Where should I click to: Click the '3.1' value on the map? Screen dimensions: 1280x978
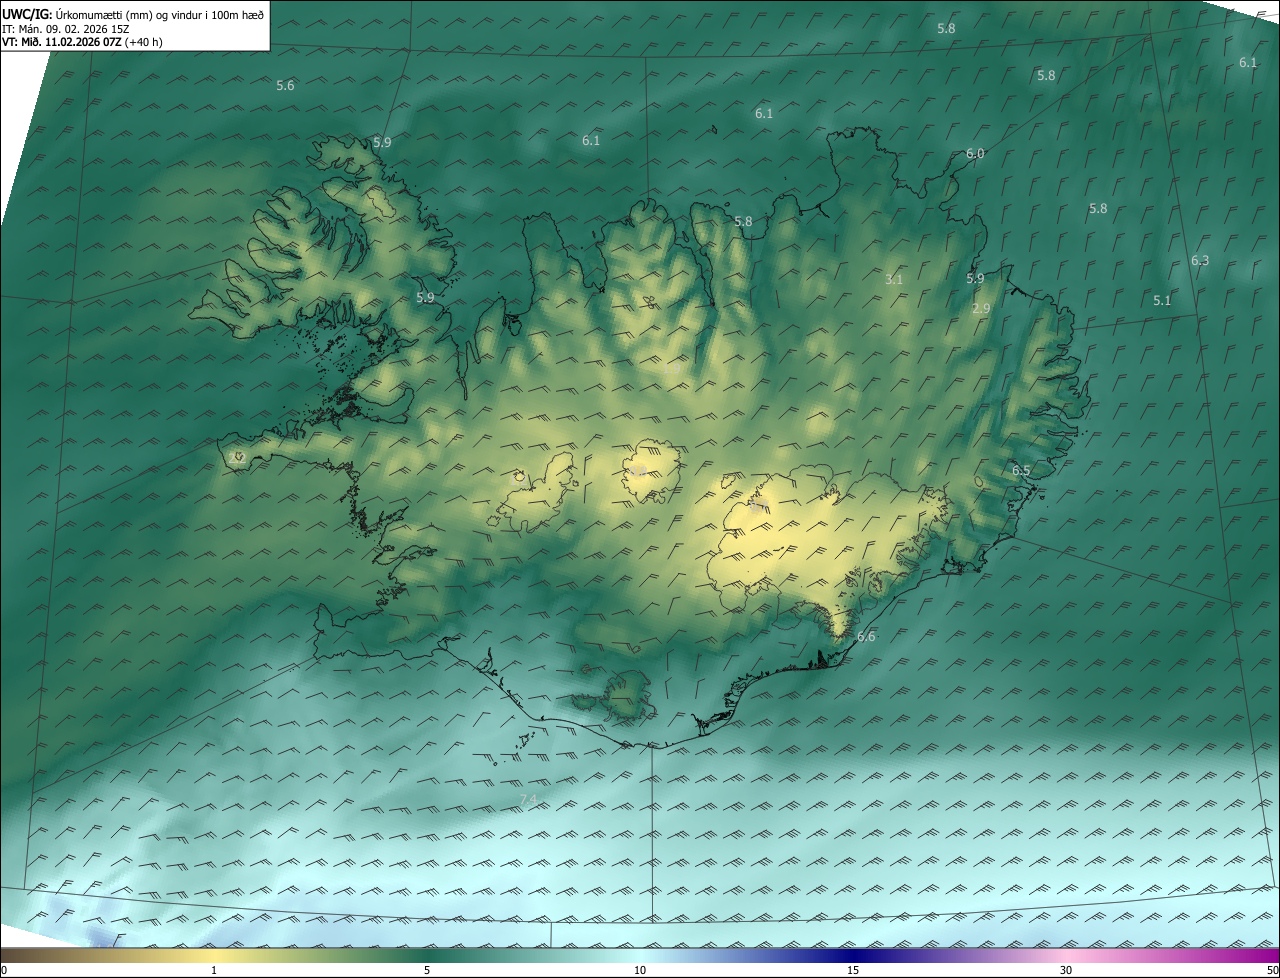coord(894,280)
